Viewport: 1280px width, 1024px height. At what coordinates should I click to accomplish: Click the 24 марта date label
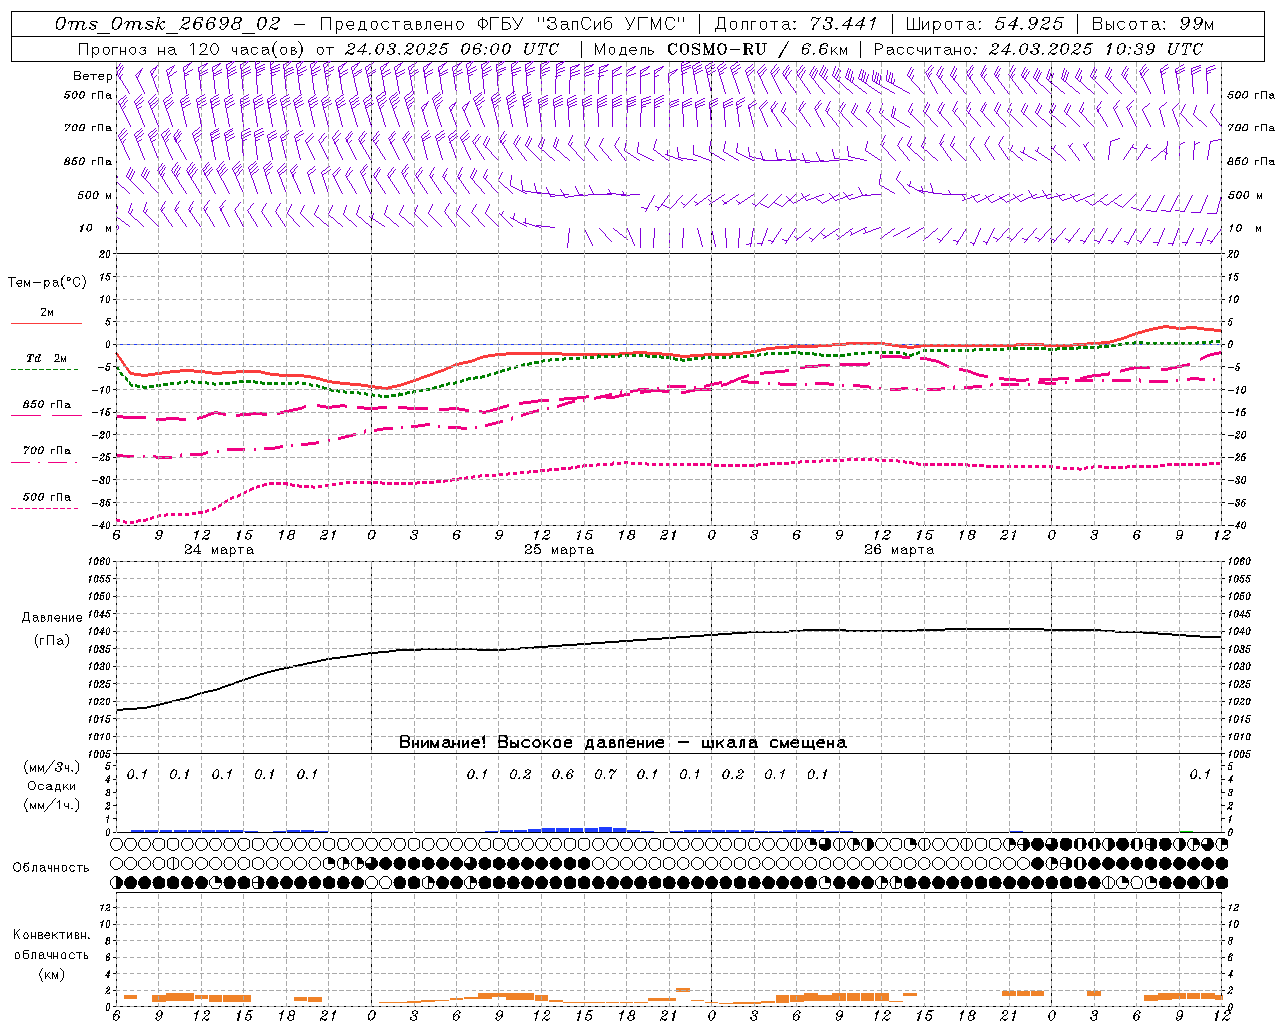pyautogui.click(x=219, y=550)
